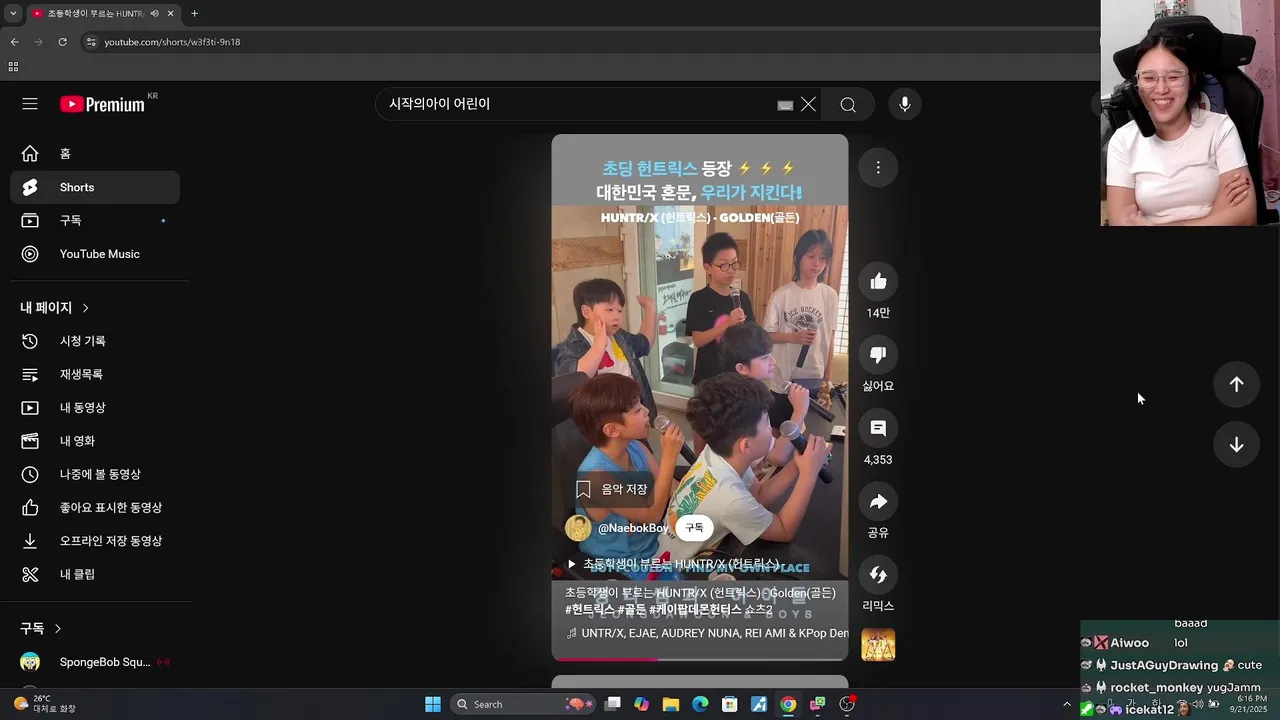The width and height of the screenshot is (1280, 720).
Task: Click the NaebokBoy channel avatar
Action: click(x=578, y=528)
